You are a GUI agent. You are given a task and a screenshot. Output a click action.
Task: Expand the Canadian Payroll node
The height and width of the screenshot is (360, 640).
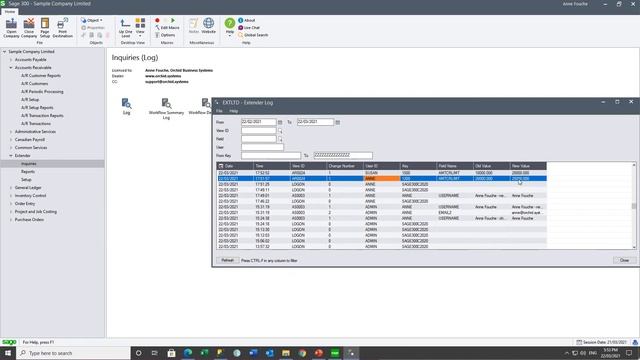(x=11, y=140)
